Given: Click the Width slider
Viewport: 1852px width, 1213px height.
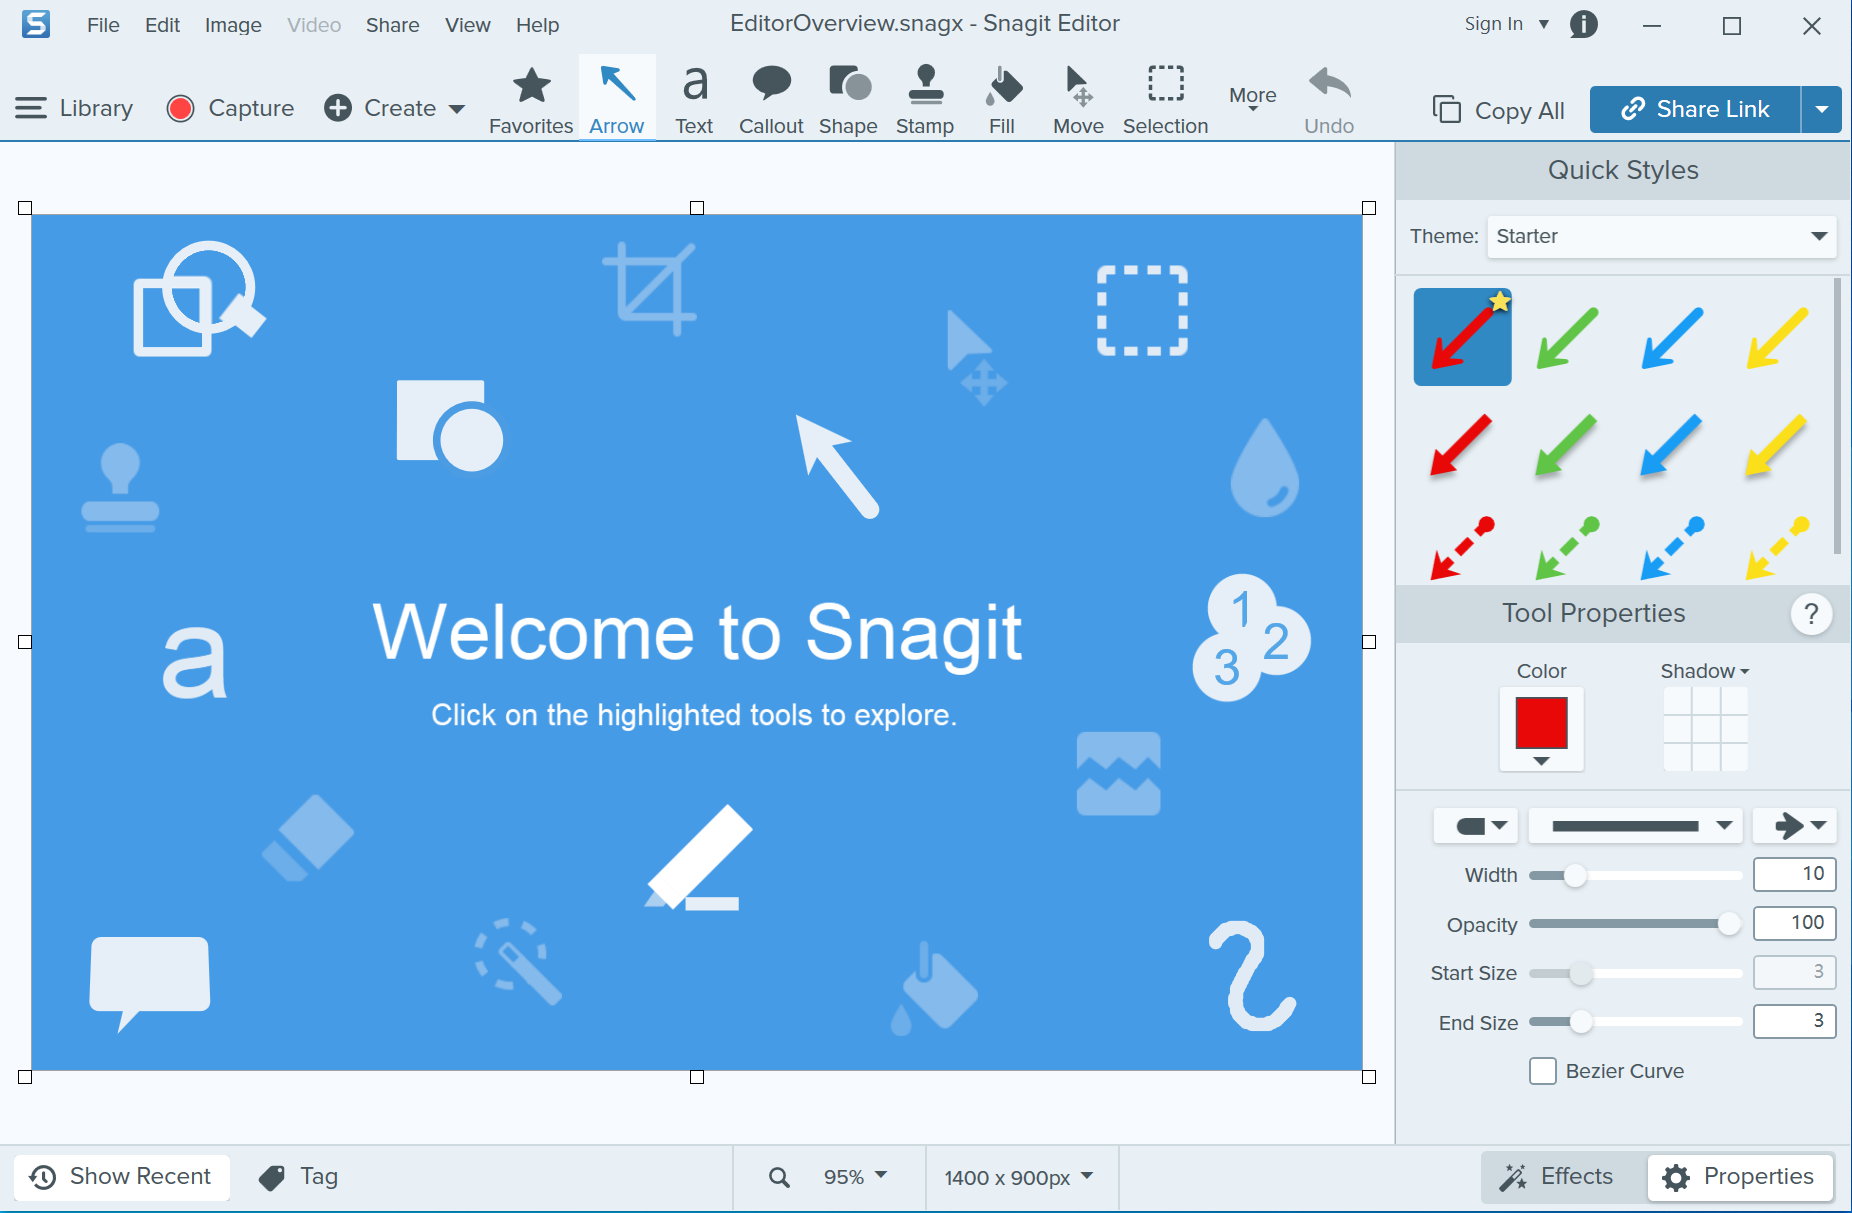Looking at the screenshot, I should (x=1636, y=875).
